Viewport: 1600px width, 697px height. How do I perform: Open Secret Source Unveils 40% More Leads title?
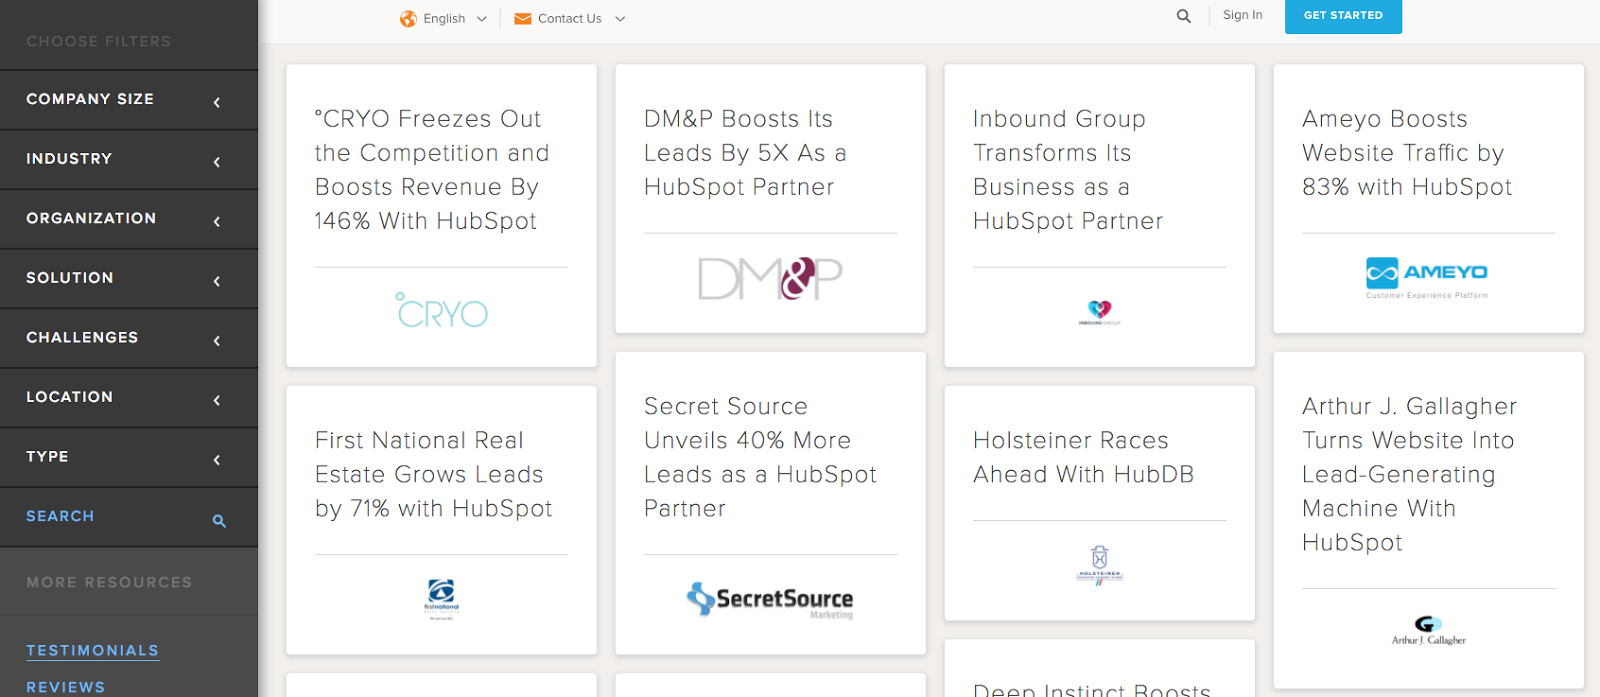(760, 458)
